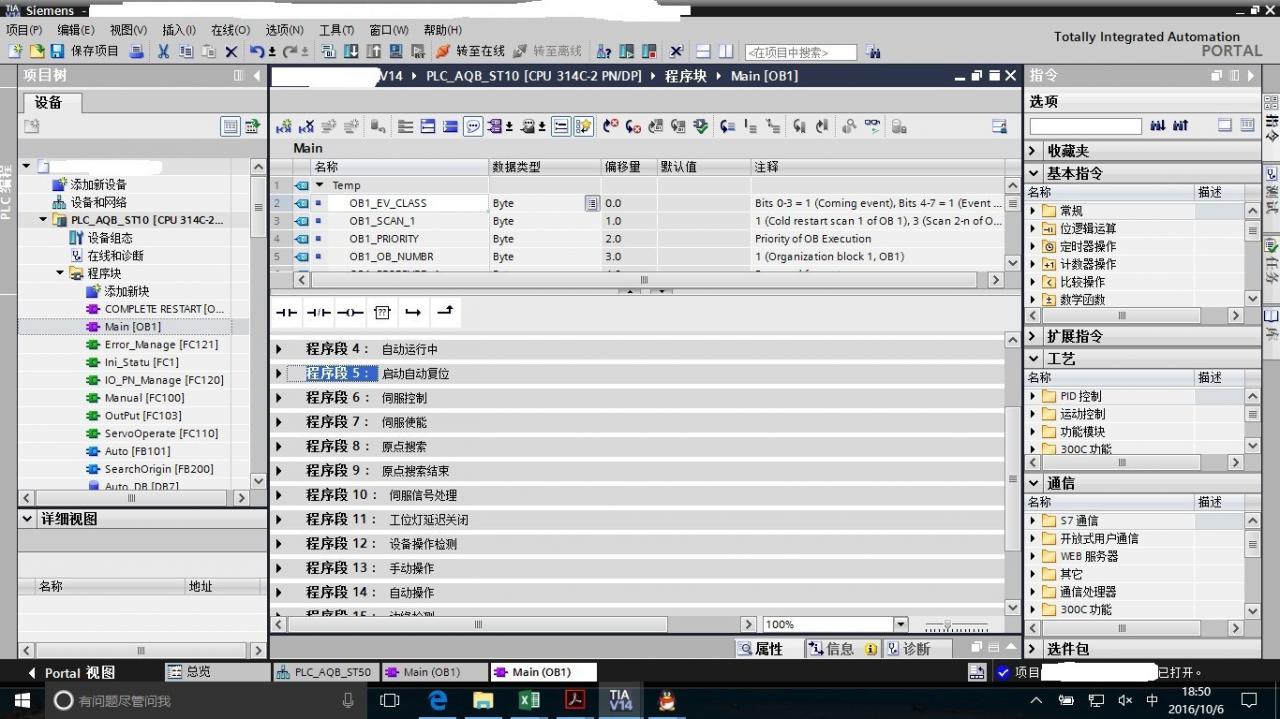
Task: Click the close branch icon
Action: click(x=445, y=312)
